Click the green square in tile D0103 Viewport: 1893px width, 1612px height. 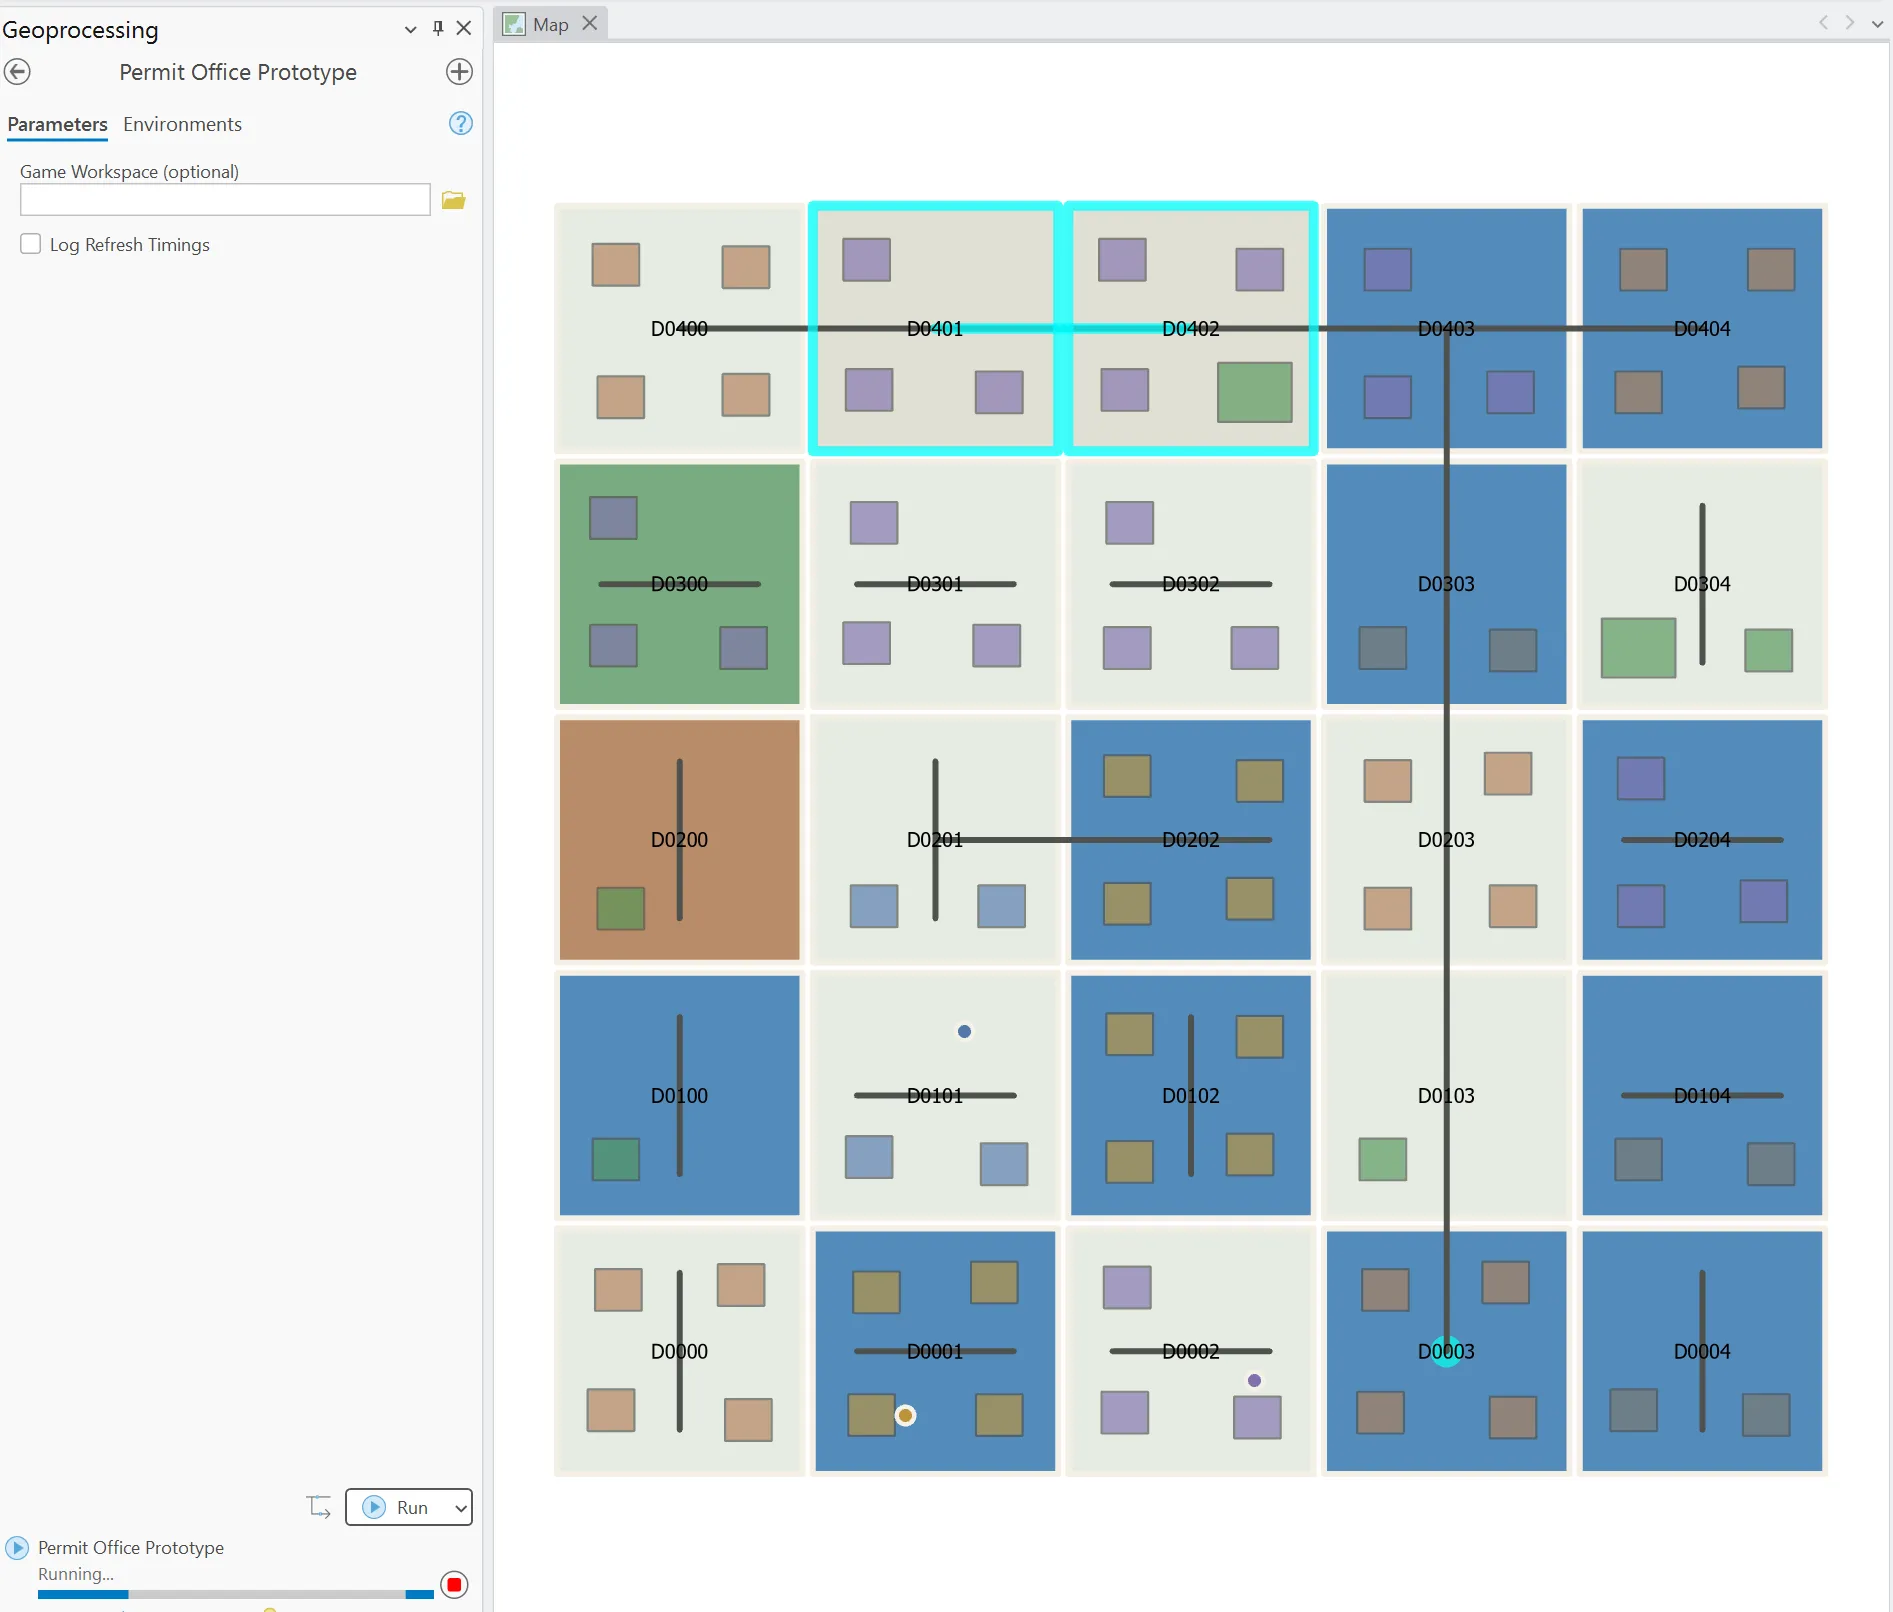1382,1159
